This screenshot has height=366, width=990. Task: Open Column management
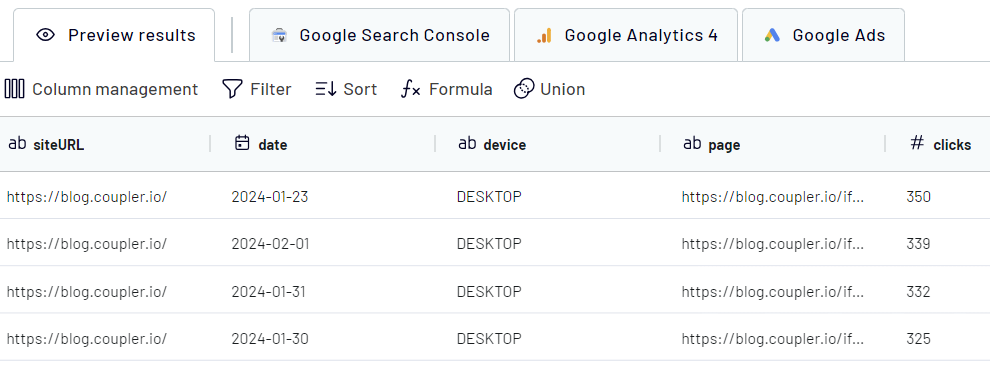(x=101, y=90)
